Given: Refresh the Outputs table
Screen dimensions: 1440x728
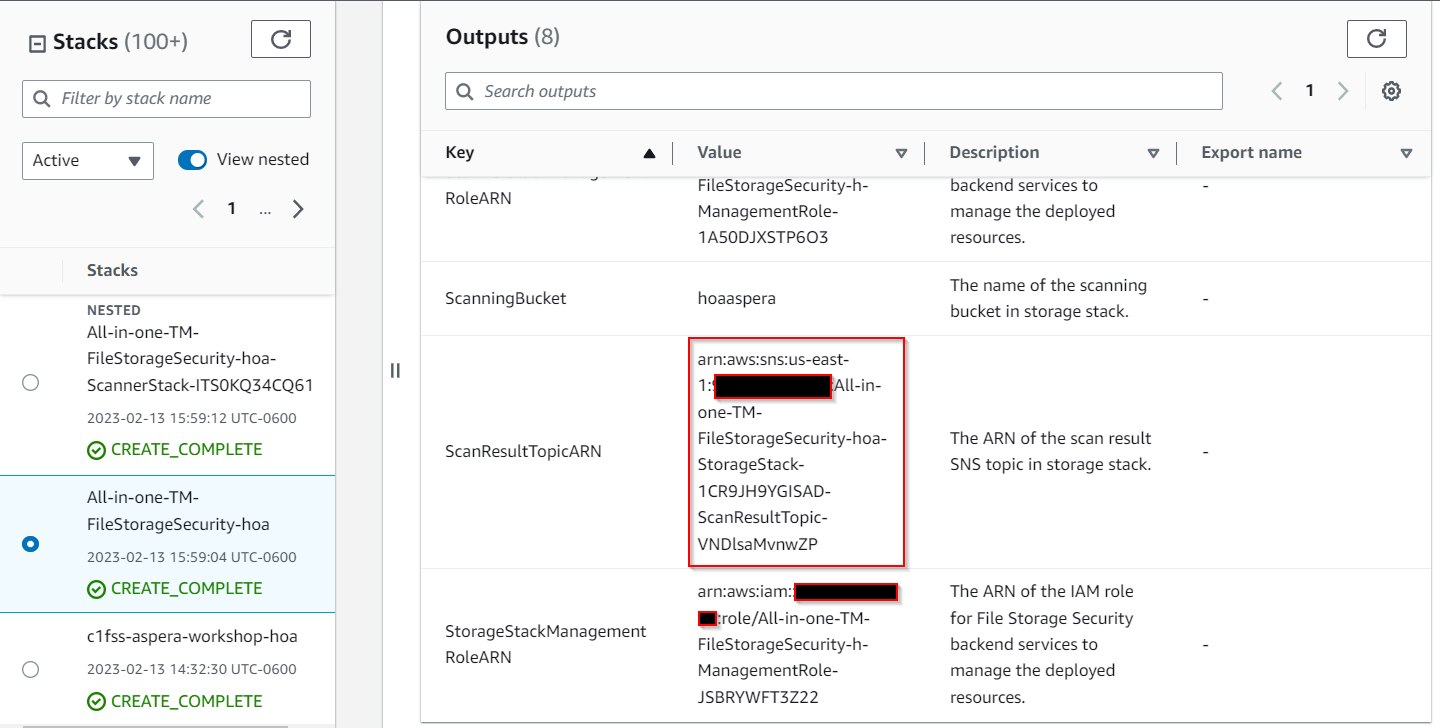Looking at the screenshot, I should coord(1376,39).
